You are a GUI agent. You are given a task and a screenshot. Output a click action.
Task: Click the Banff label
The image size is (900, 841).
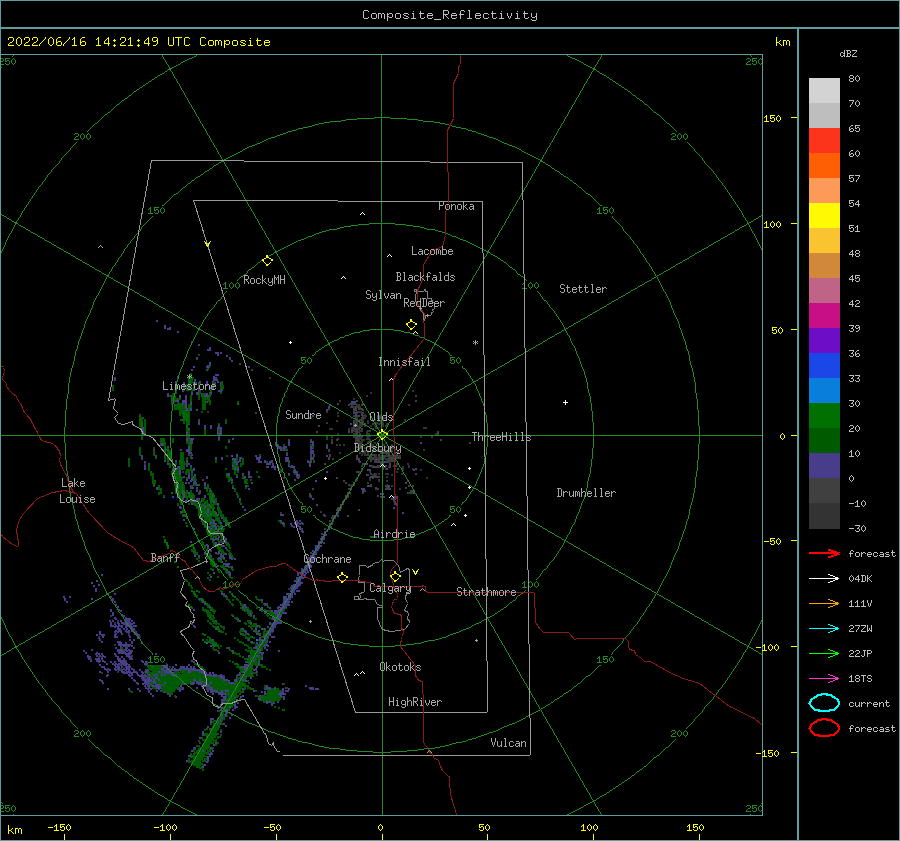[x=165, y=557]
